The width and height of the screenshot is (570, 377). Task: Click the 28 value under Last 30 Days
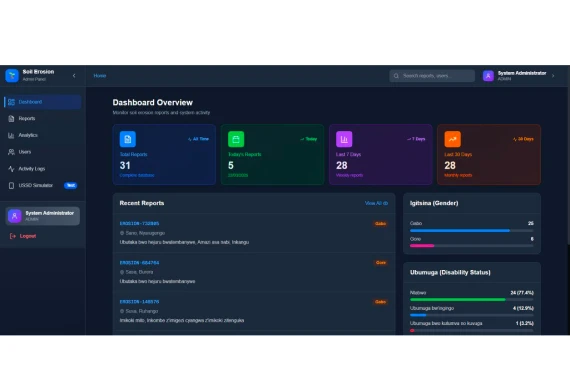coord(450,165)
